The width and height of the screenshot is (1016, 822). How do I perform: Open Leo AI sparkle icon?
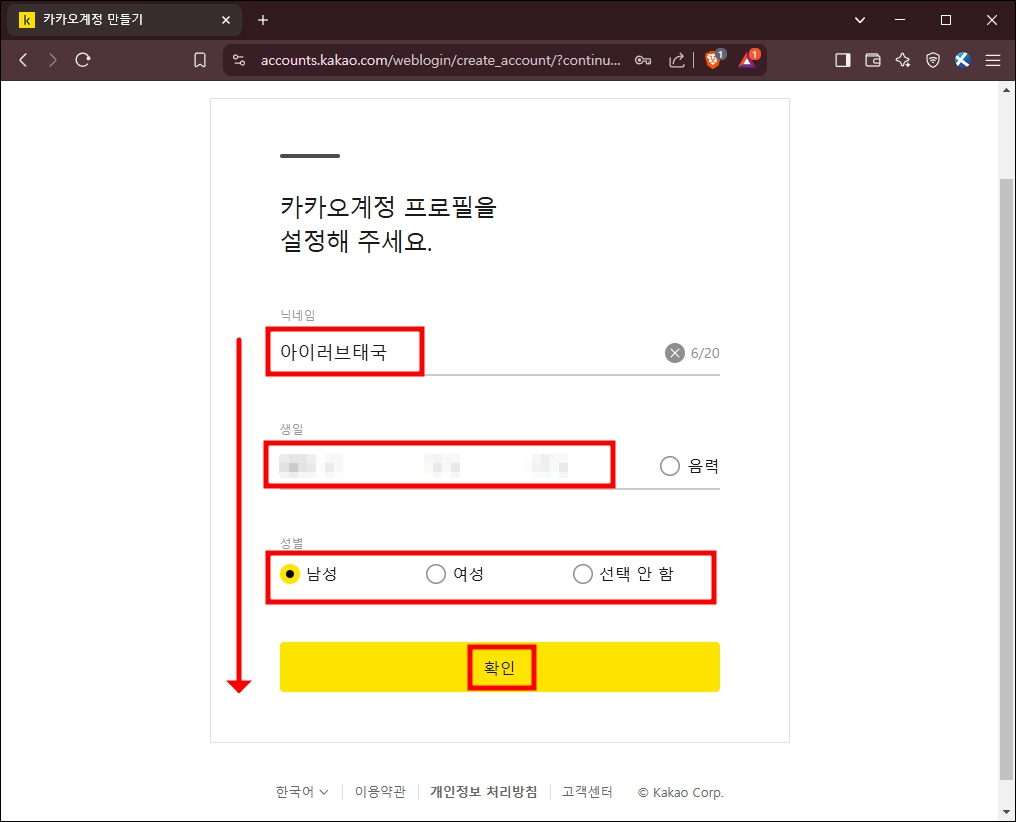903,60
